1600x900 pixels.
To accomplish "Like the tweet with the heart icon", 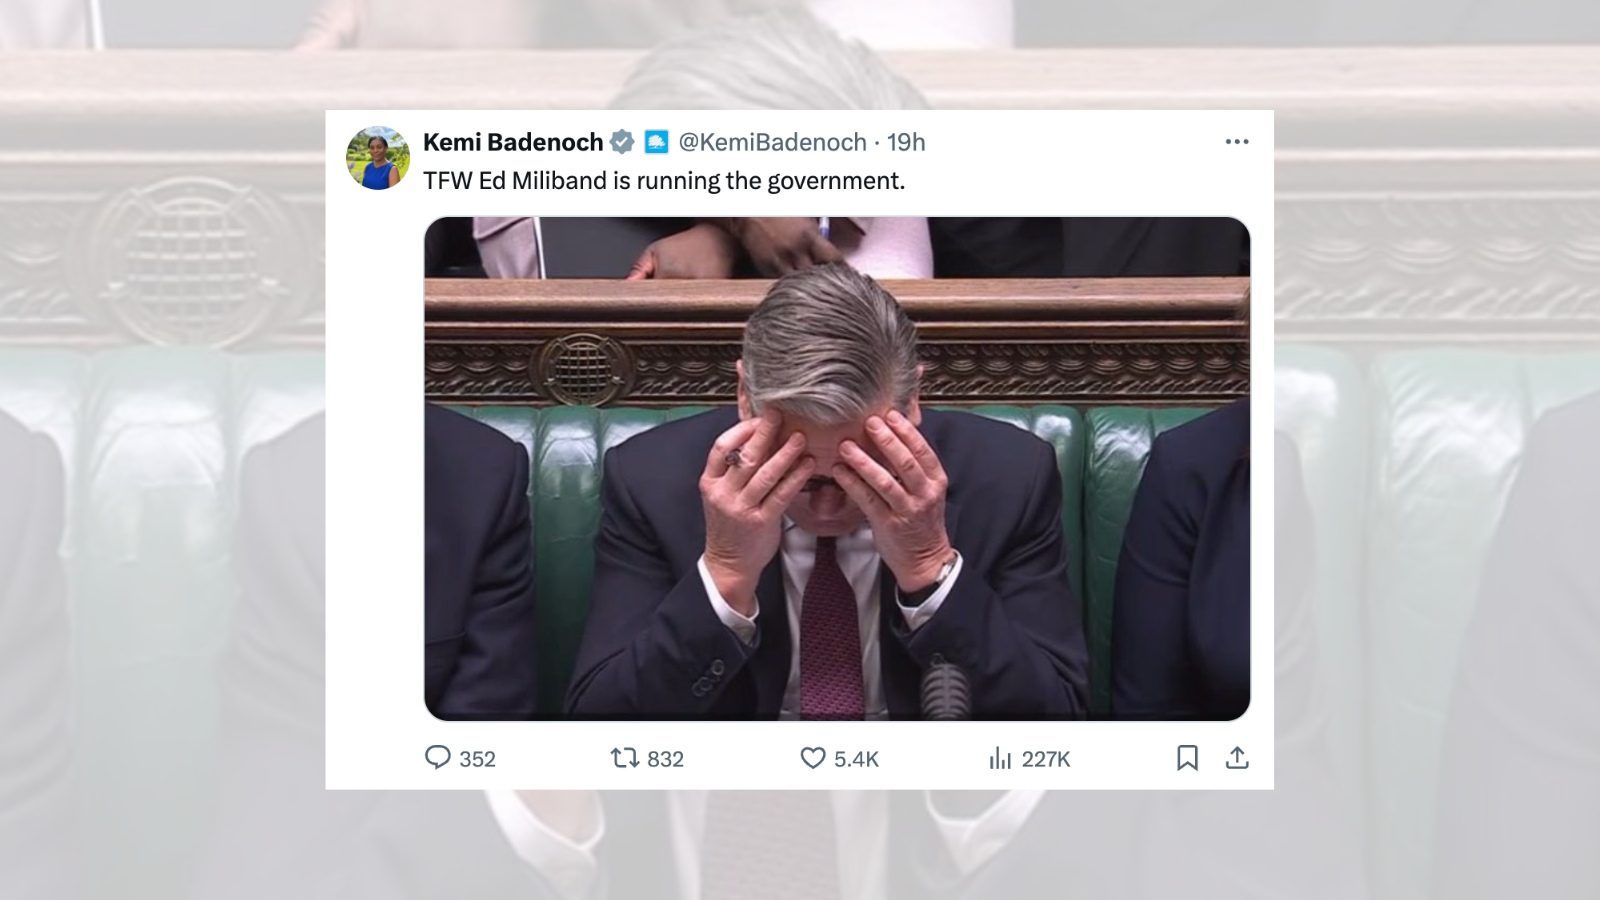I will [x=813, y=758].
